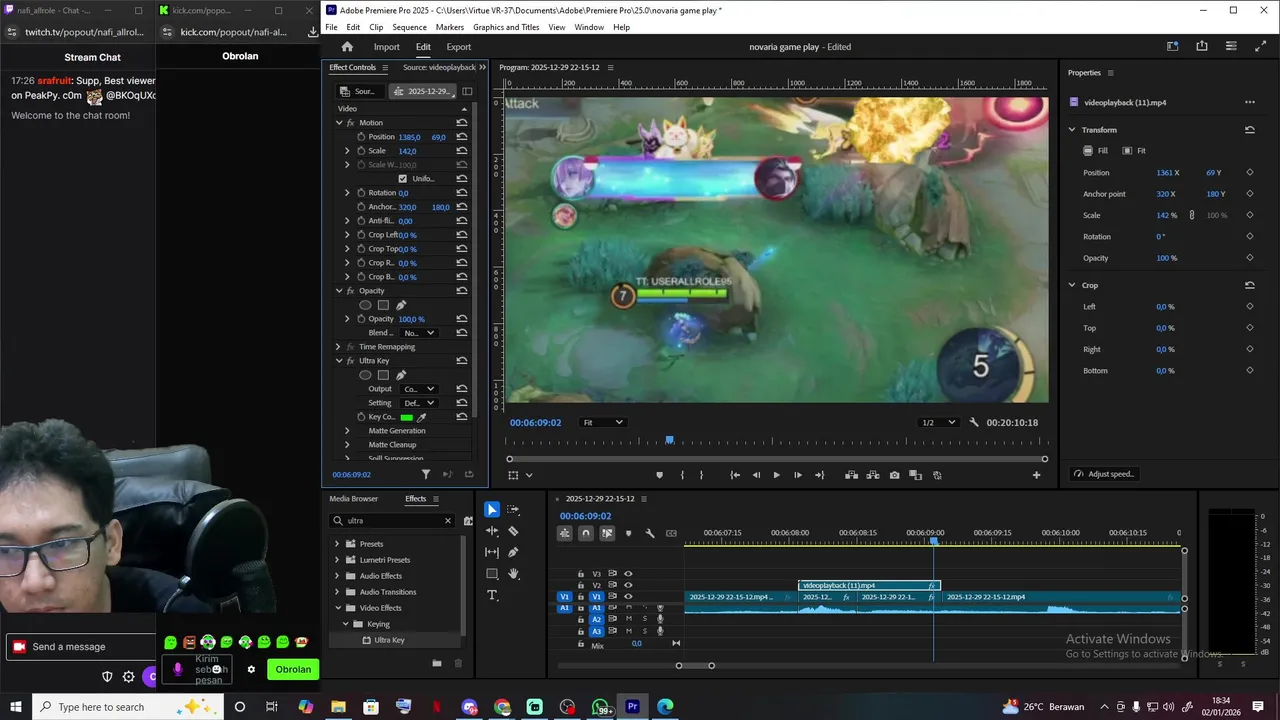The image size is (1280, 720).
Task: Reset the Transform section in Properties panel
Action: (x=1249, y=130)
